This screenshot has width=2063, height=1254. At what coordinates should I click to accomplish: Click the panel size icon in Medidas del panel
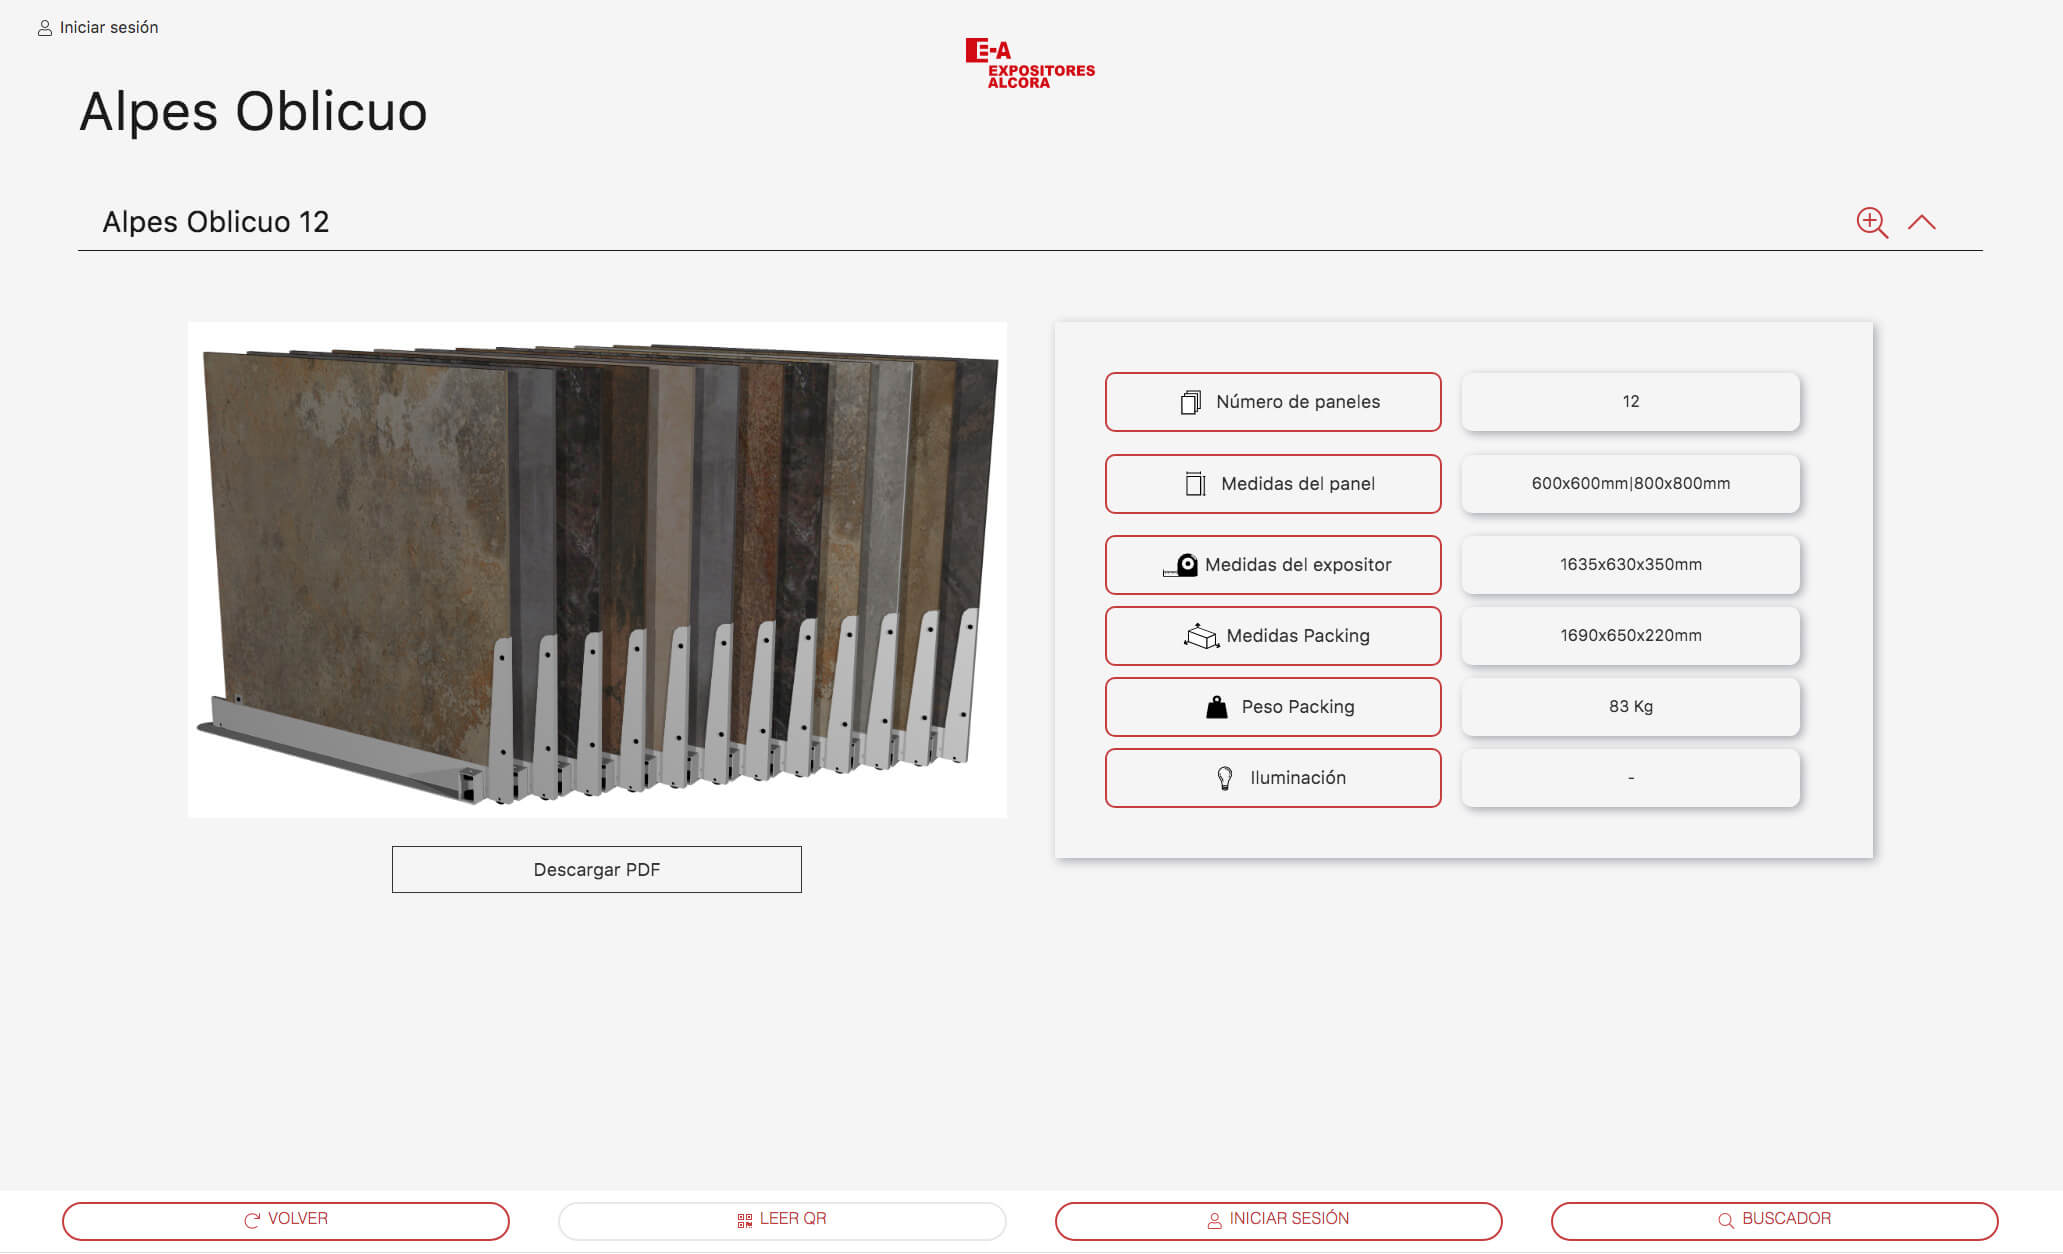tap(1195, 484)
